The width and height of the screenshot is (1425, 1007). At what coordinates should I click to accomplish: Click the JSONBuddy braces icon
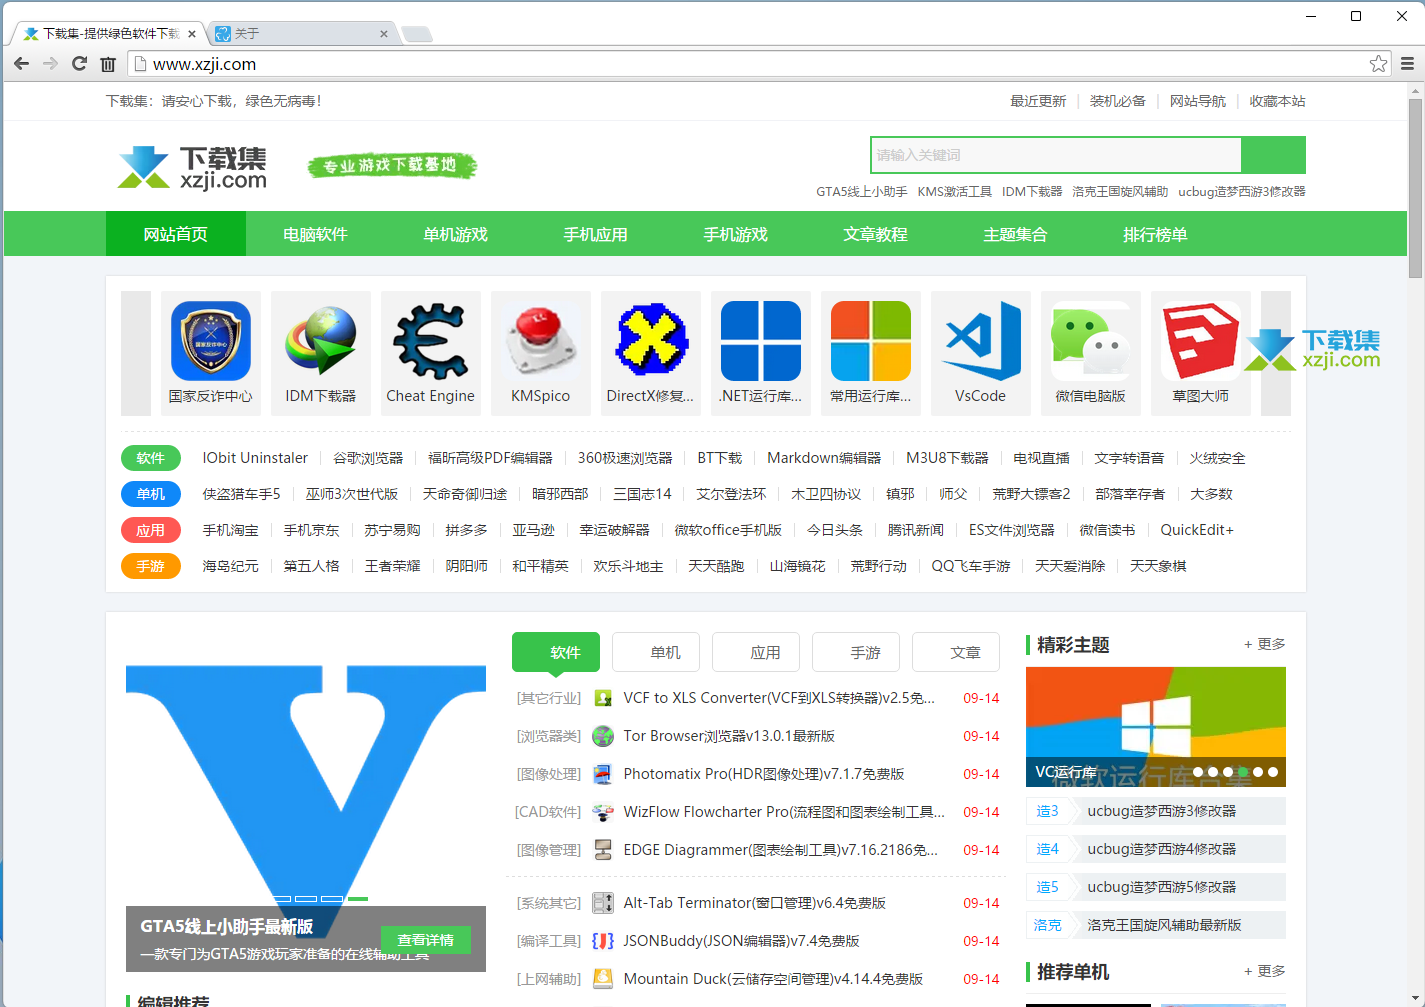click(603, 941)
